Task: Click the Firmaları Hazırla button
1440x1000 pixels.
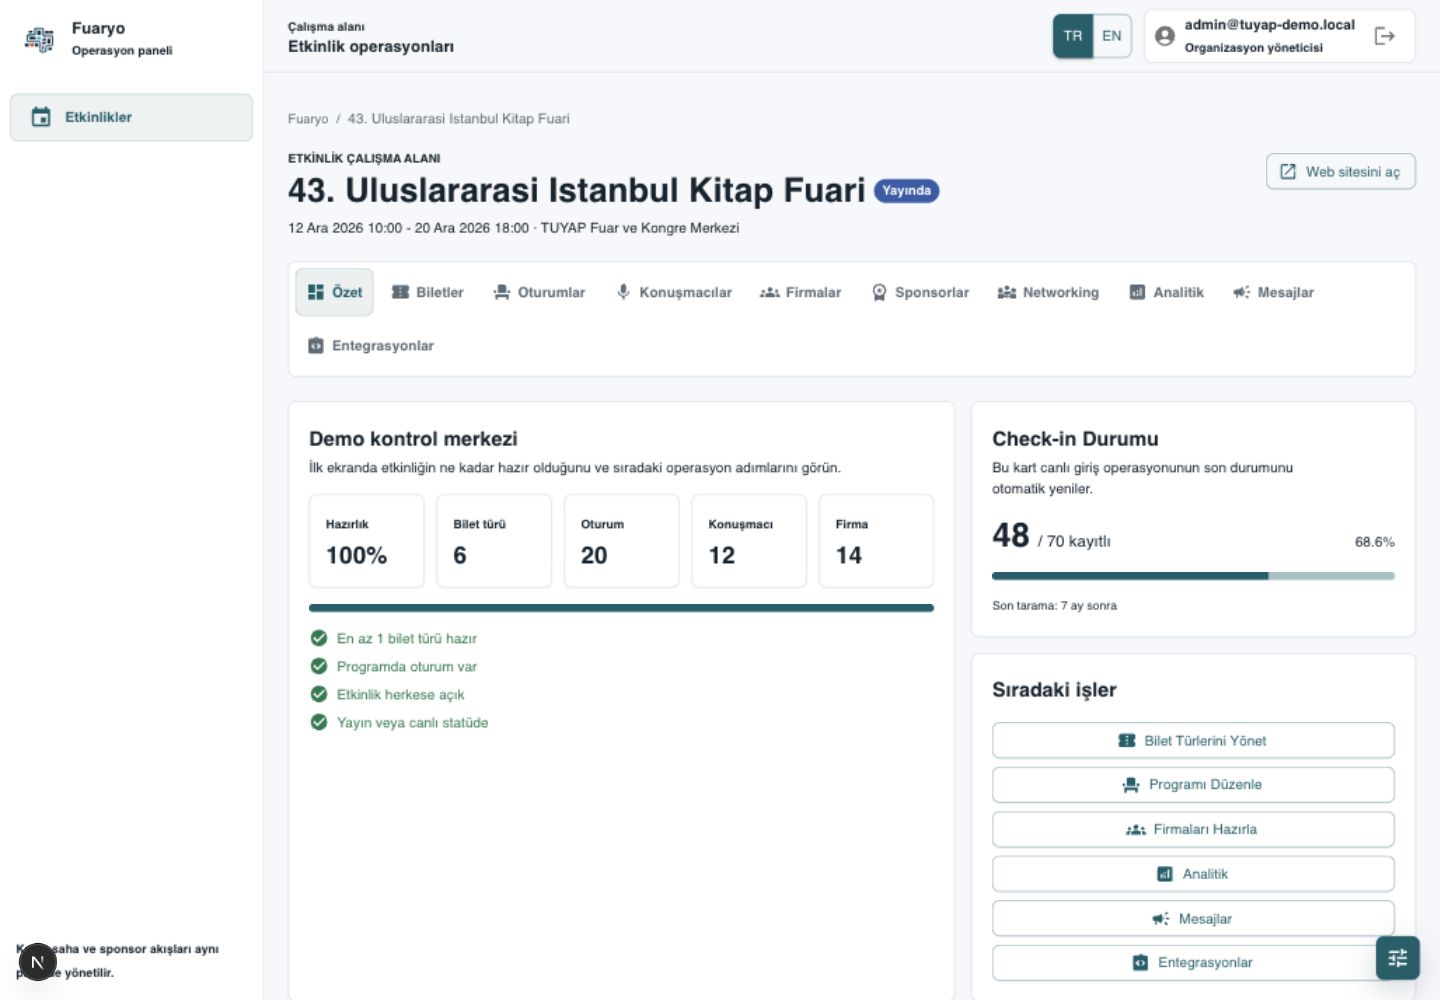Action: point(1193,829)
